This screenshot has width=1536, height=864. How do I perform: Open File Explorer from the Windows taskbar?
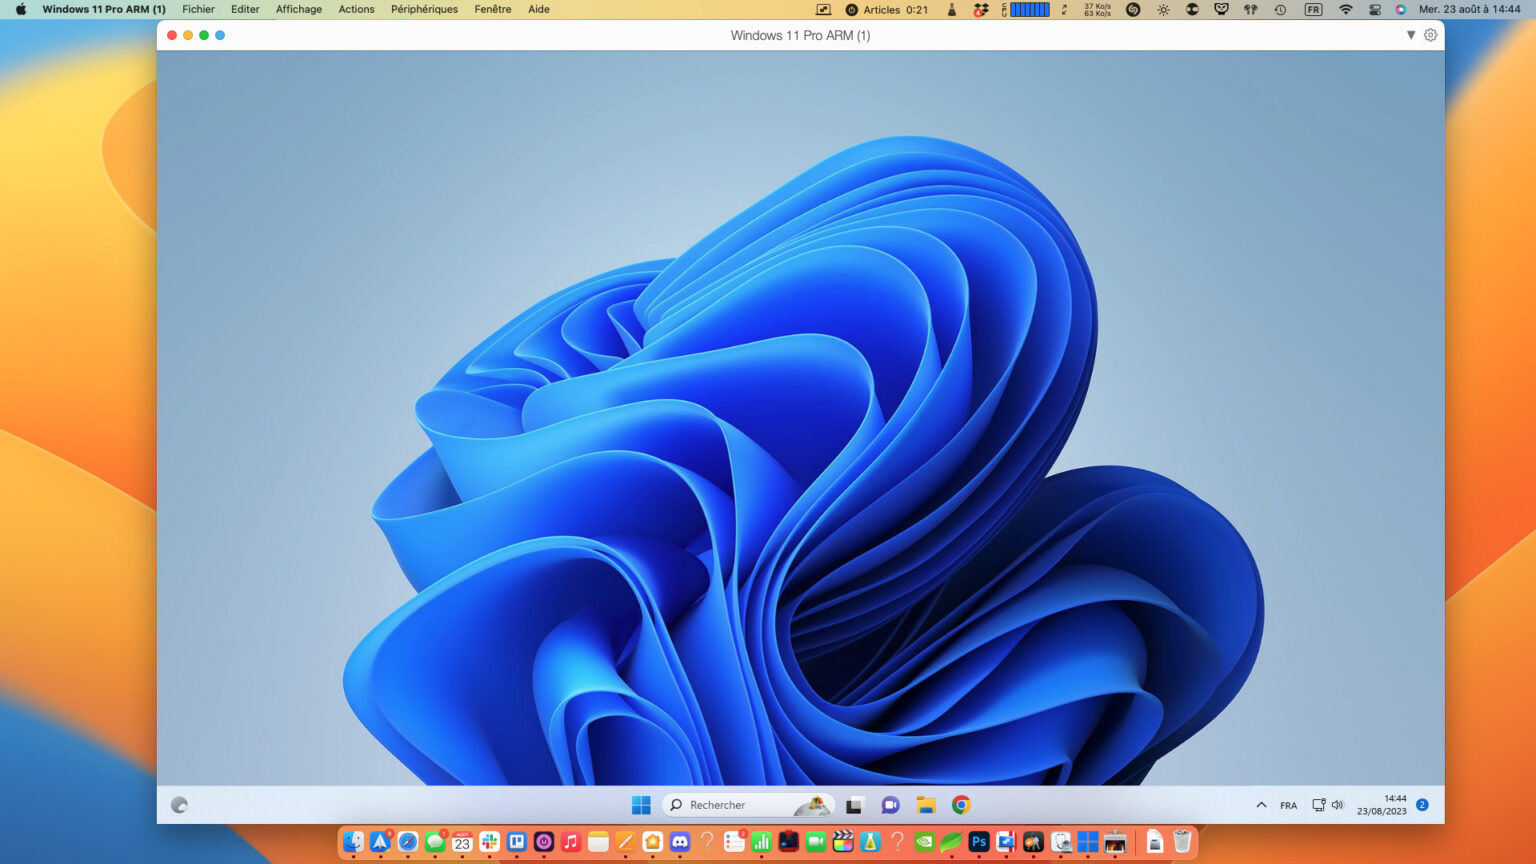[x=925, y=805]
